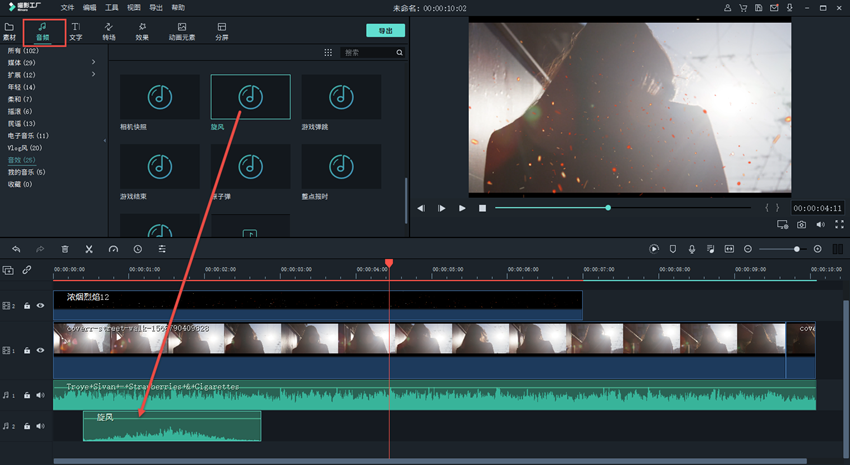Select the Vlog风 (20) category
850x465 pixels.
[x=24, y=147]
